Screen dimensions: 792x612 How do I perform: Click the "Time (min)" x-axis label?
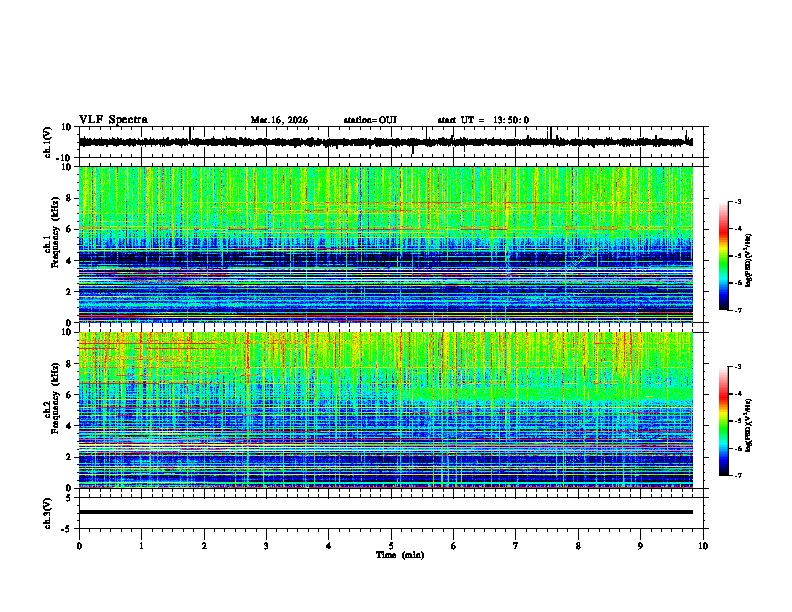click(400, 555)
